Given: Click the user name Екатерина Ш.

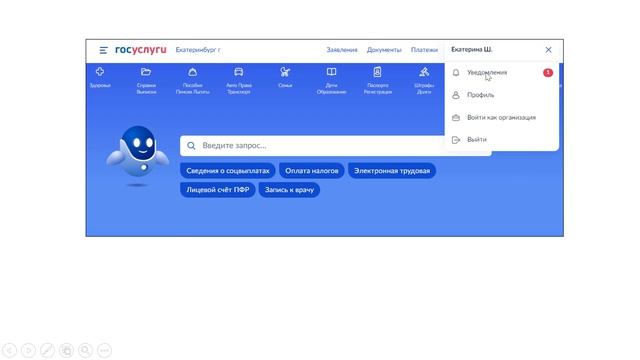Looking at the screenshot, I should coord(471,49).
